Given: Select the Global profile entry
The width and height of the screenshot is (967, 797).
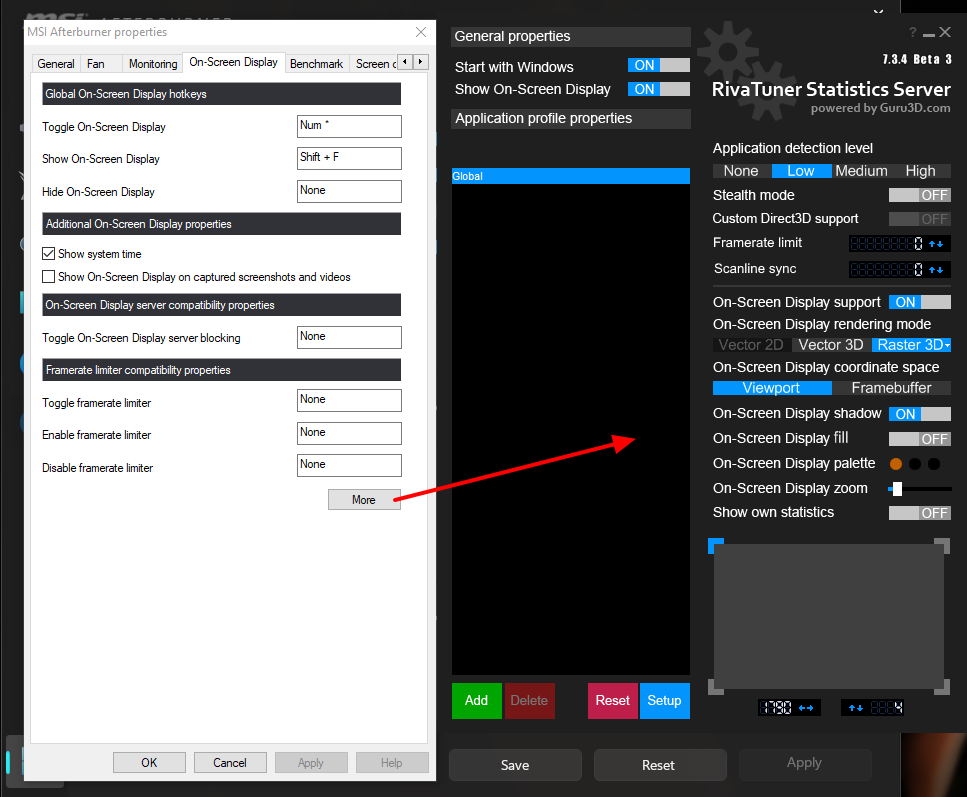Looking at the screenshot, I should point(570,176).
